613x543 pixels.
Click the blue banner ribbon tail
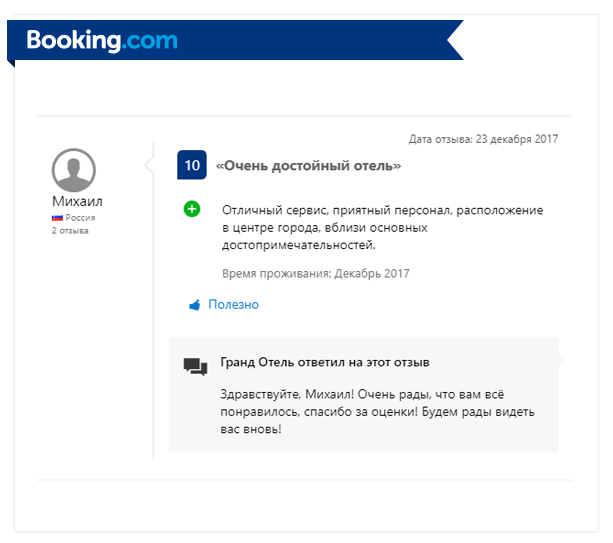click(455, 40)
